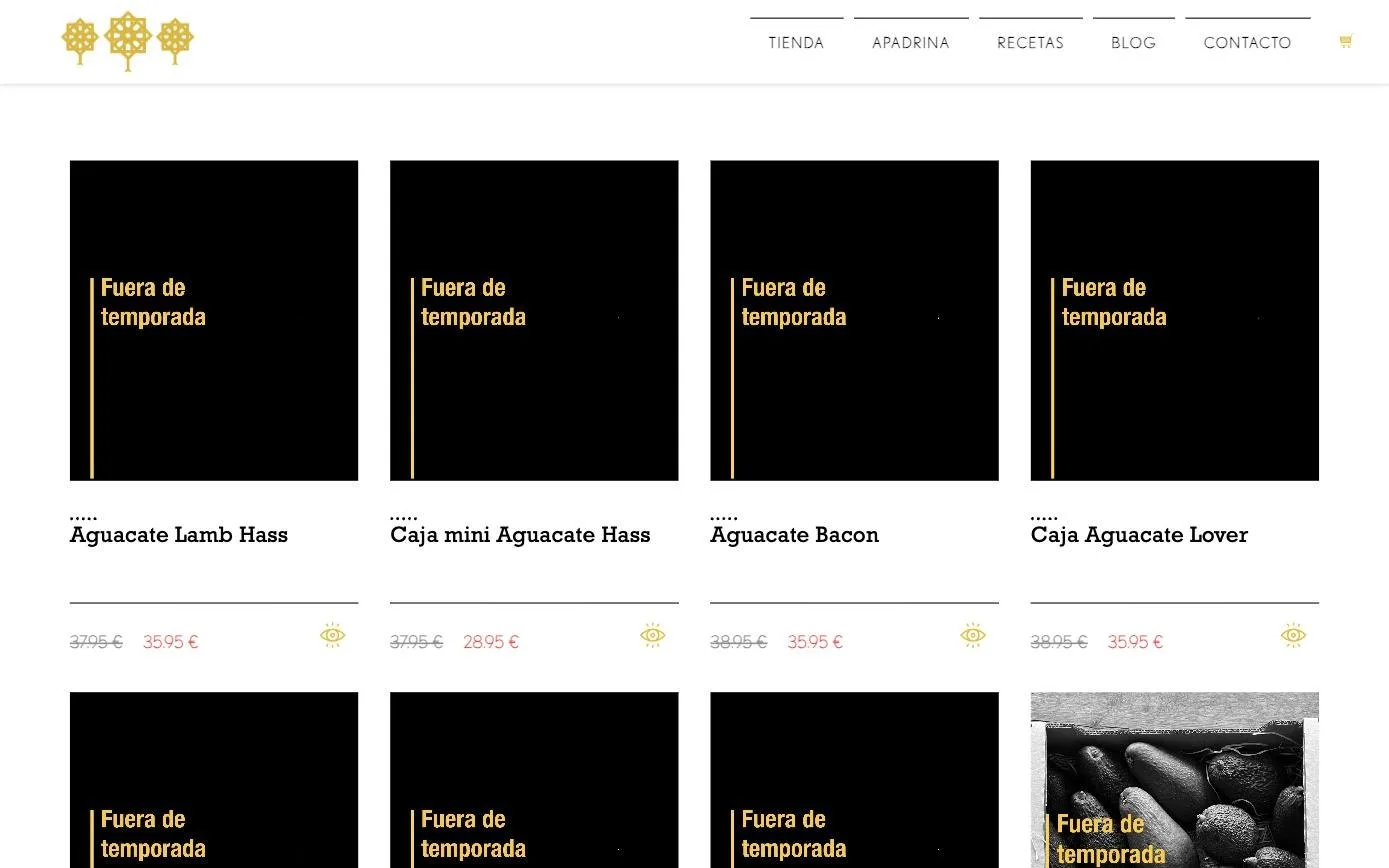The width and height of the screenshot is (1389, 868).
Task: Click the crossed-out 37.95 € of Aguacate Lamb Hass
Action: tap(96, 642)
